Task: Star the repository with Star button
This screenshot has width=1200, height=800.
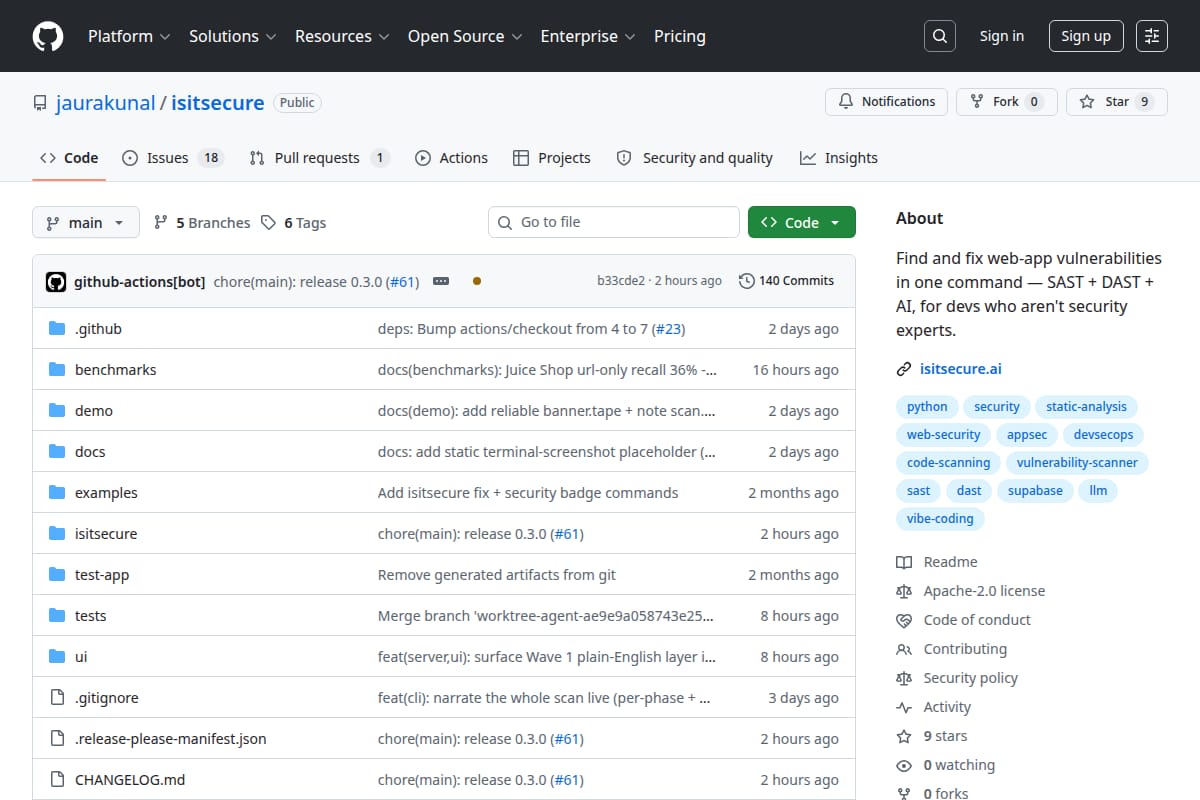Action: point(1117,101)
